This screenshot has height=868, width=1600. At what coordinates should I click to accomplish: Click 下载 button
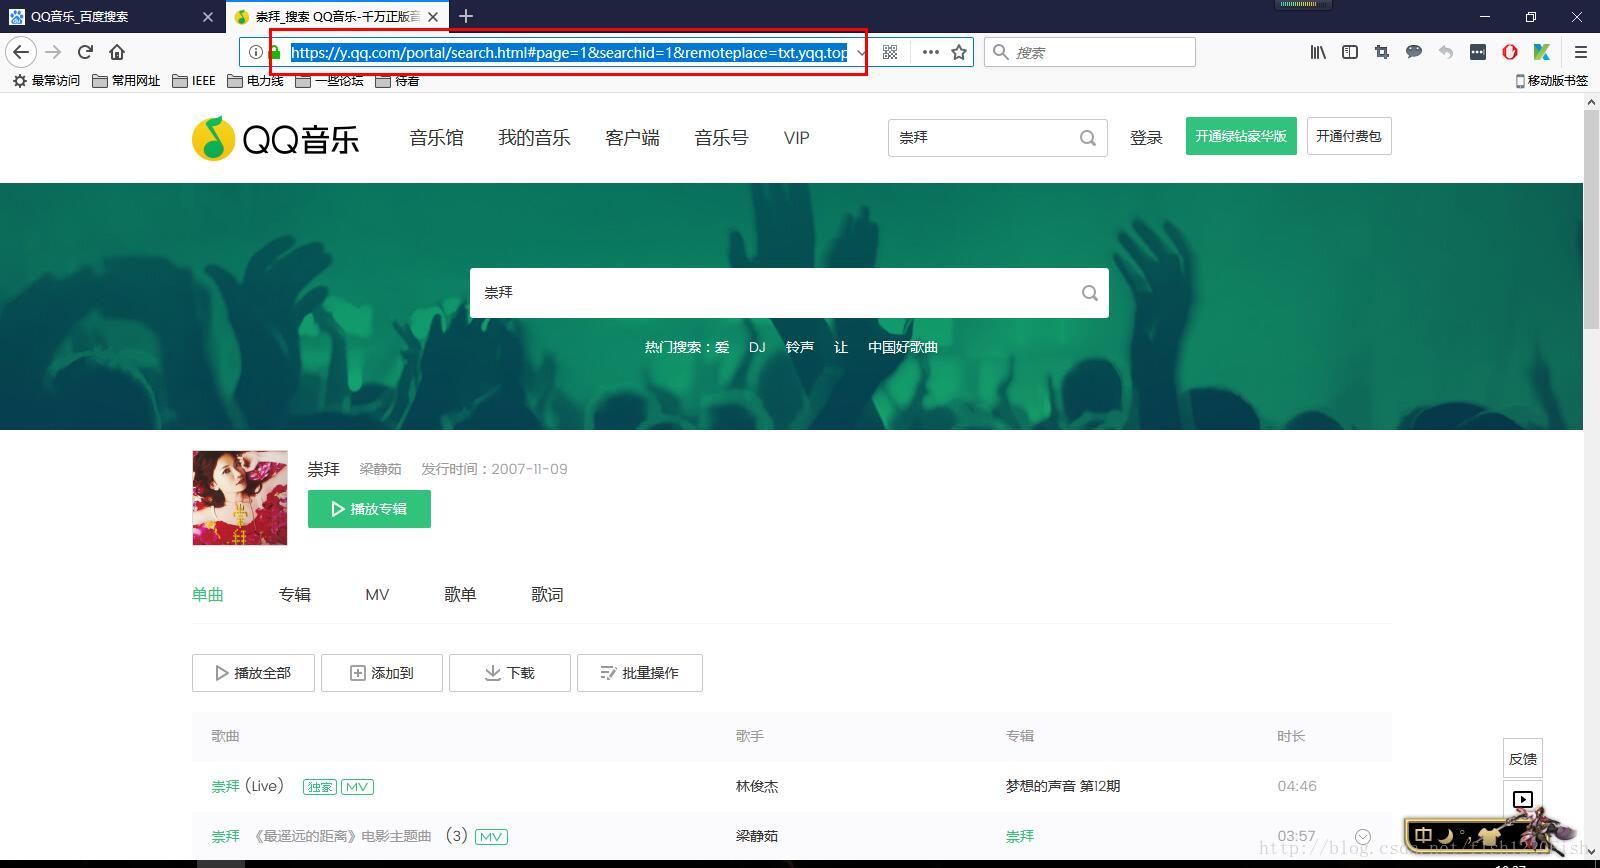coord(510,673)
